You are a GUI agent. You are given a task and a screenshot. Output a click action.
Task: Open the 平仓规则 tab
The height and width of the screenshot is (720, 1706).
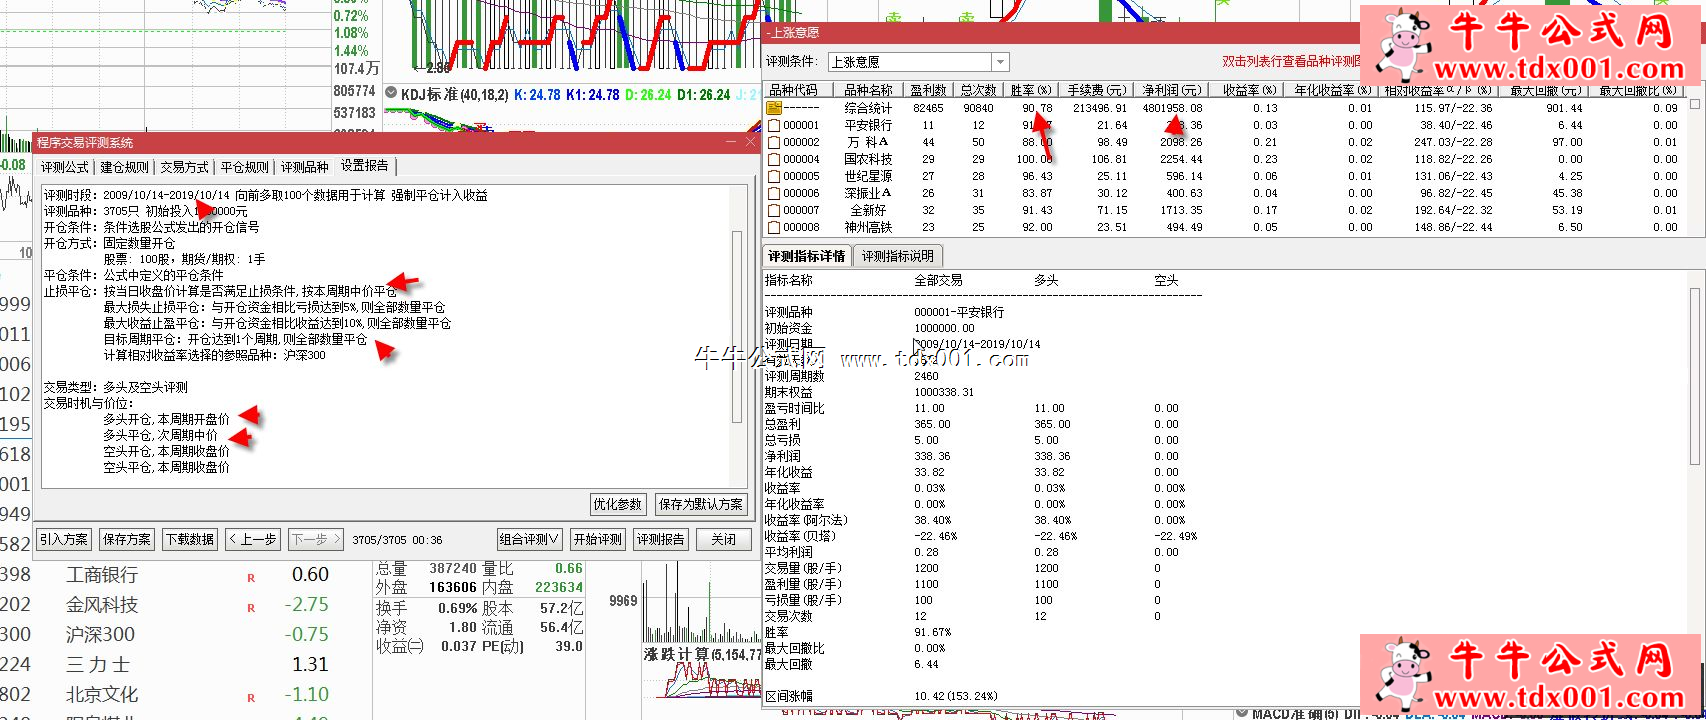[x=245, y=167]
